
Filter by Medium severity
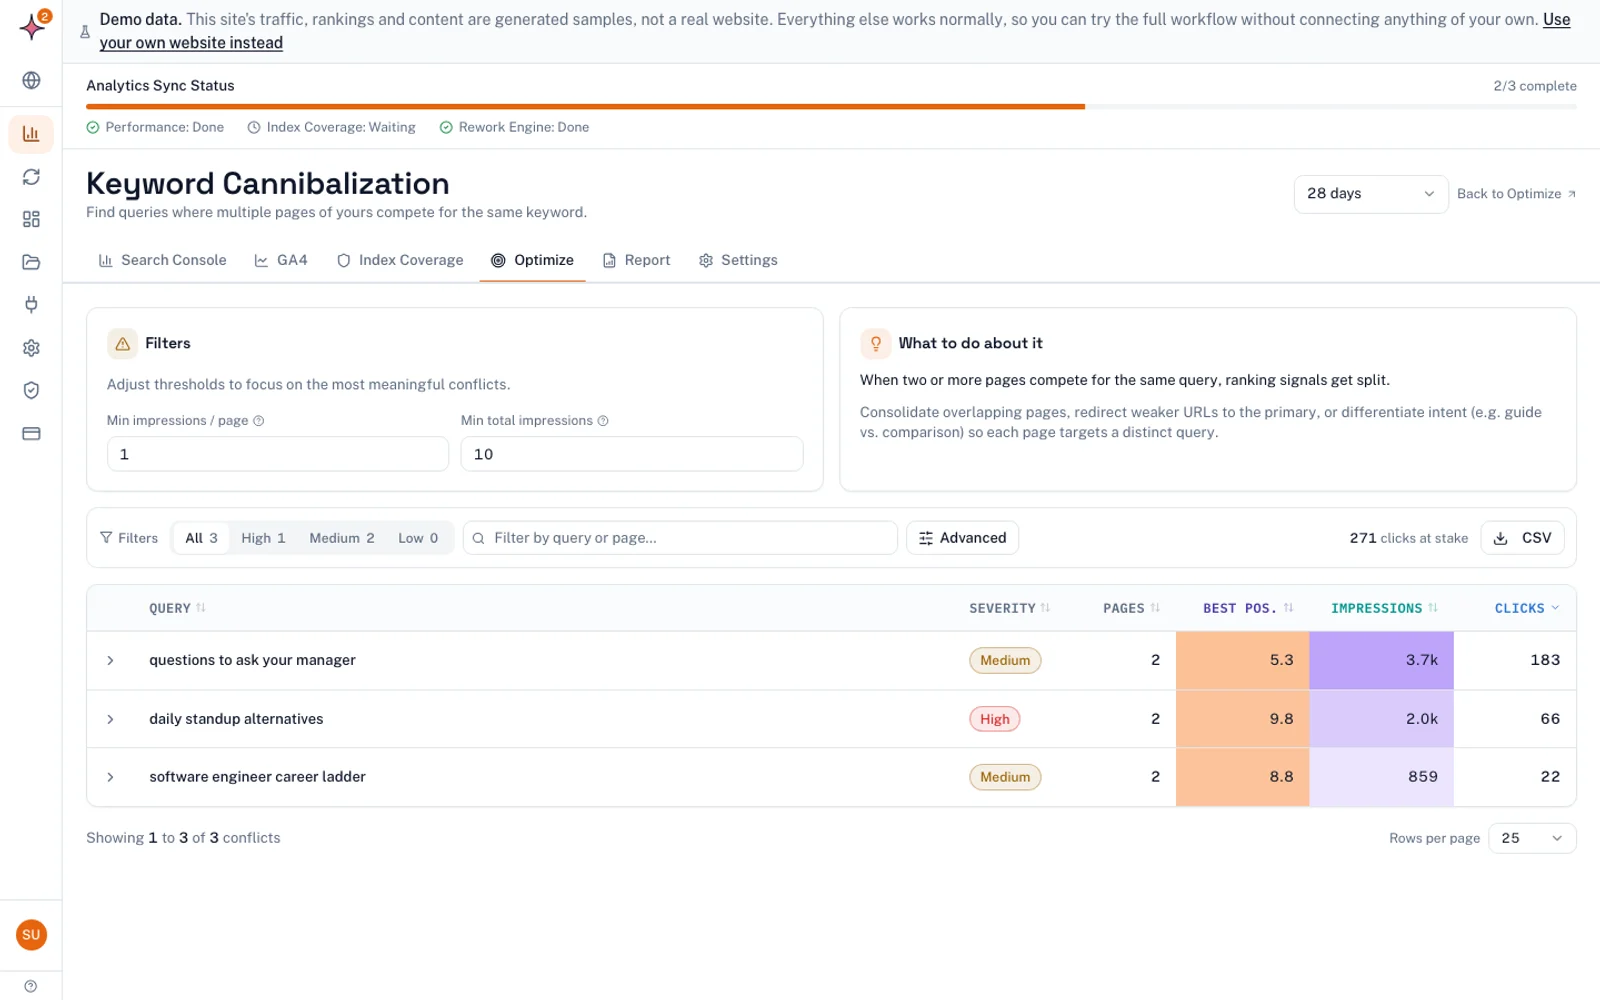[x=342, y=538]
